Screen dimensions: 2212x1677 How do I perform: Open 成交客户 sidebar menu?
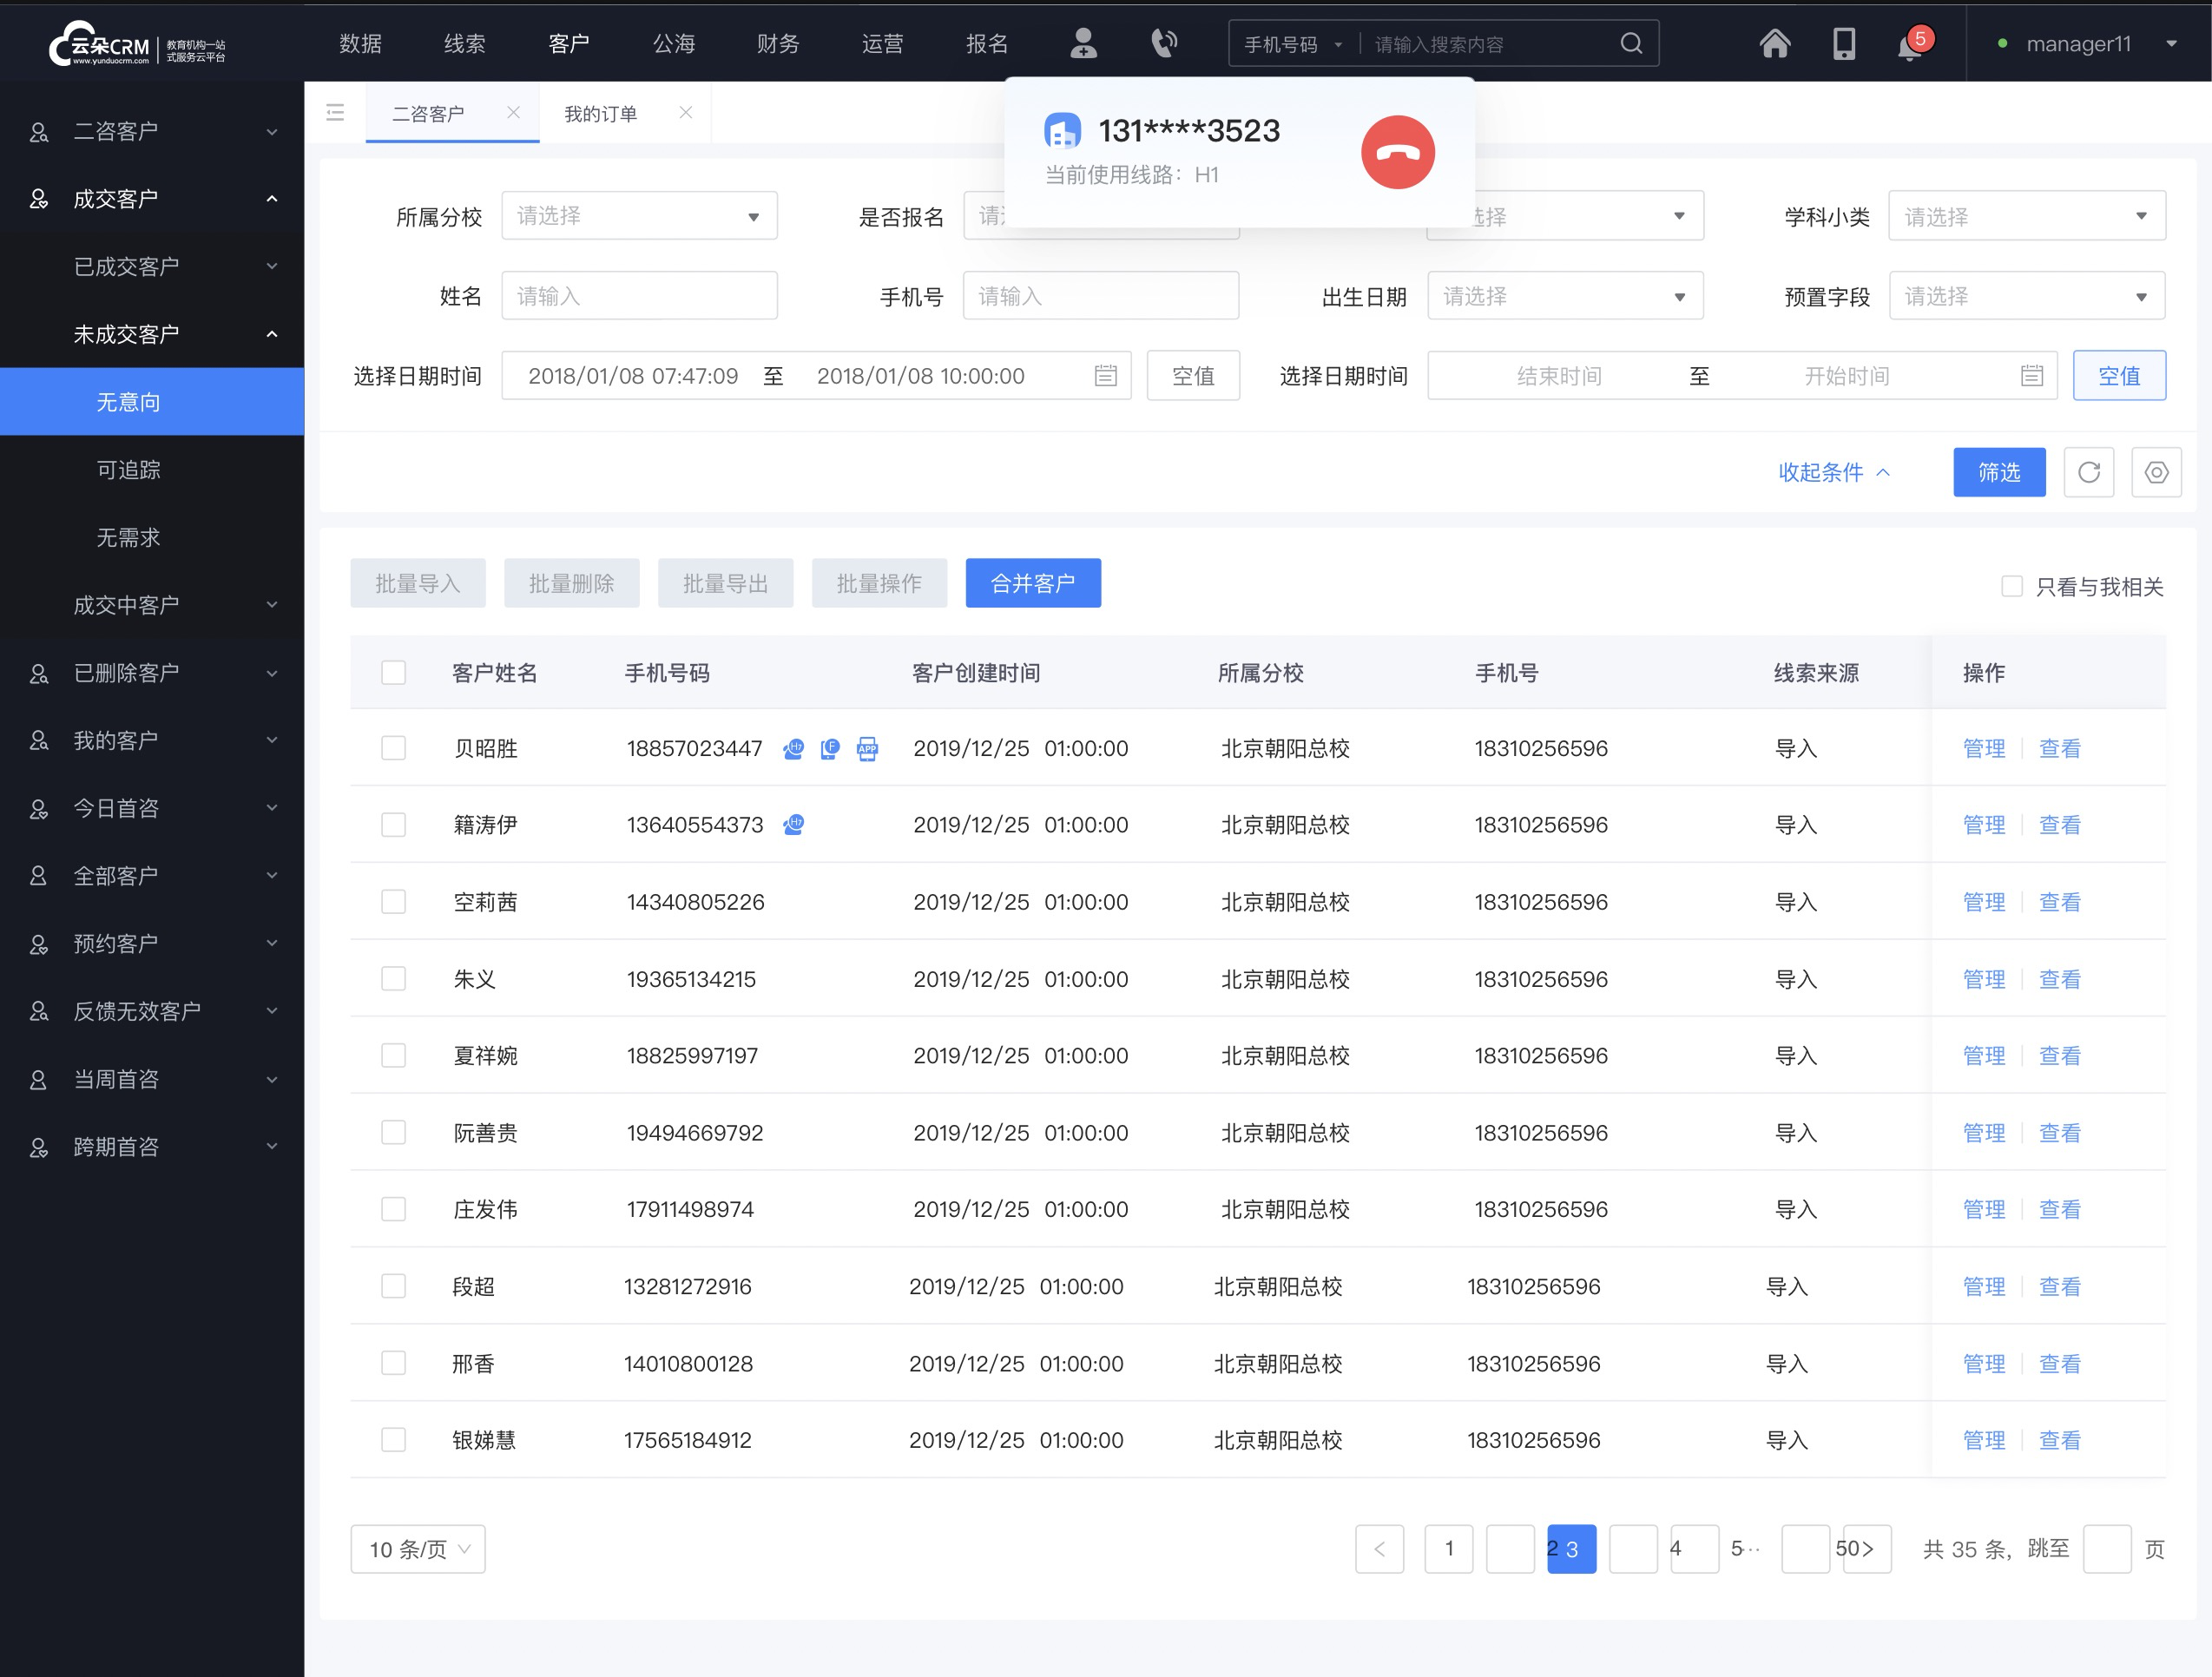click(x=151, y=197)
